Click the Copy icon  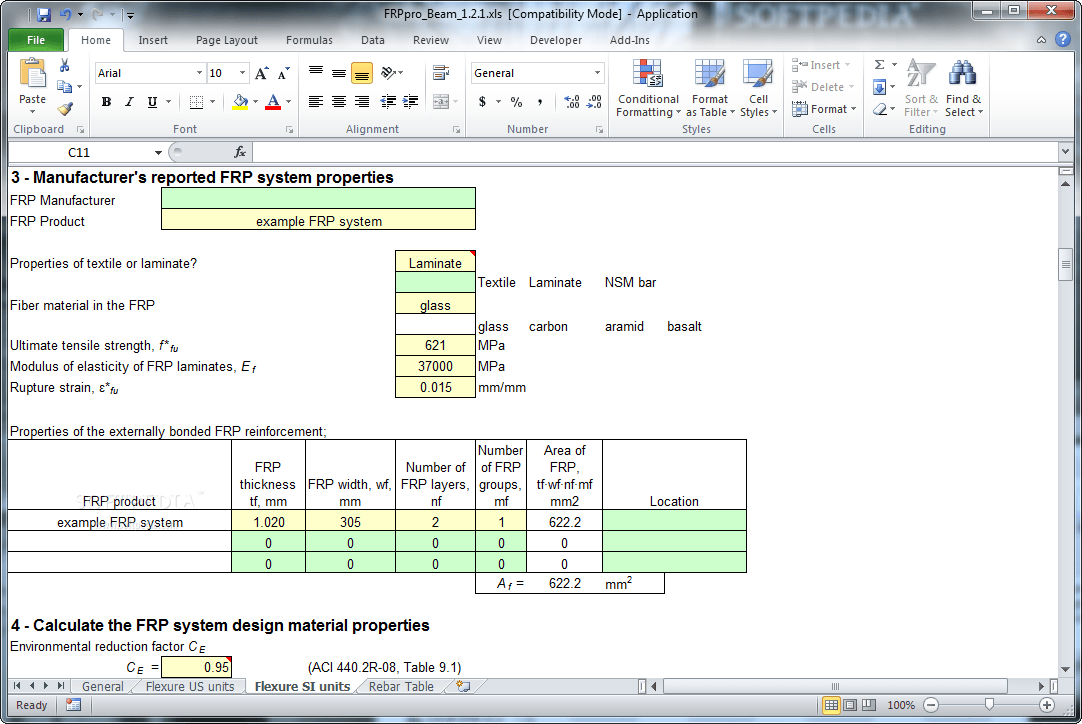coord(64,87)
